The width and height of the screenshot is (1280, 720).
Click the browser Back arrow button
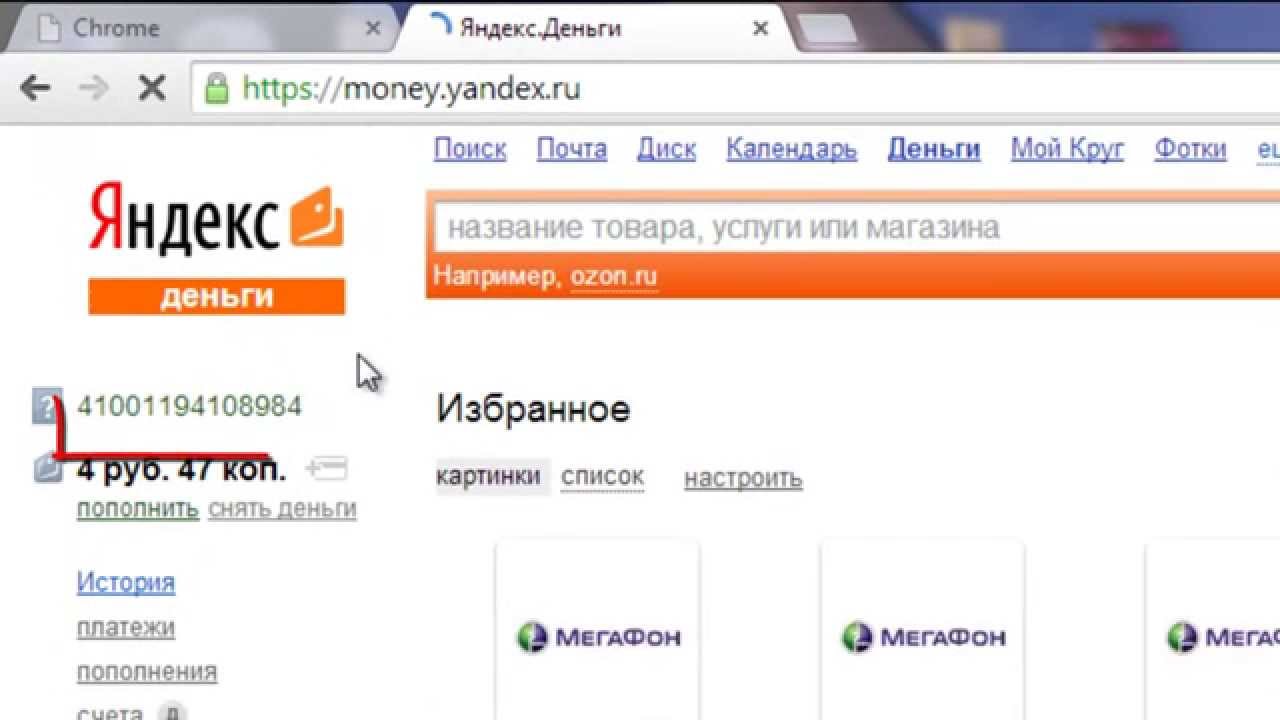35,89
